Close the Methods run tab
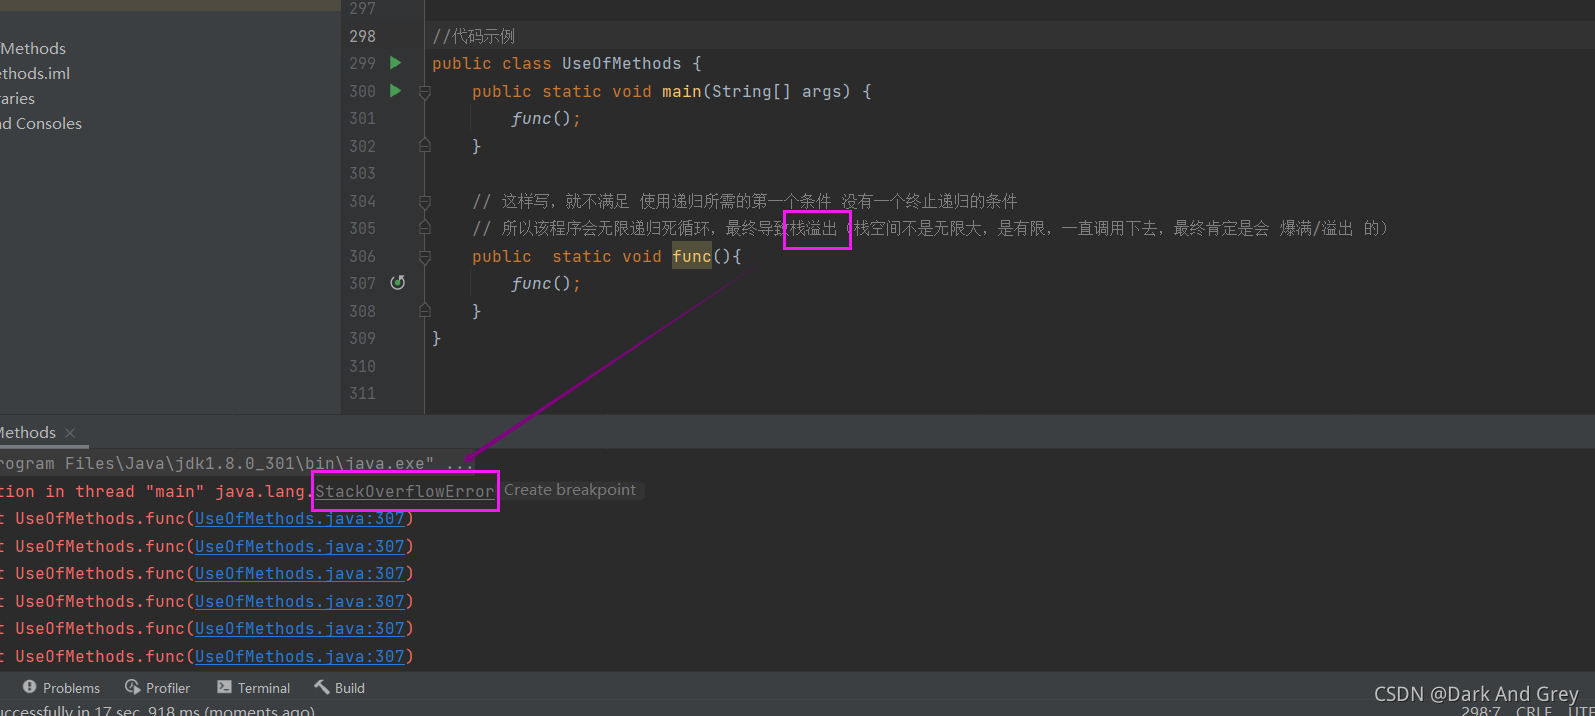This screenshot has height=716, width=1595. click(x=70, y=433)
